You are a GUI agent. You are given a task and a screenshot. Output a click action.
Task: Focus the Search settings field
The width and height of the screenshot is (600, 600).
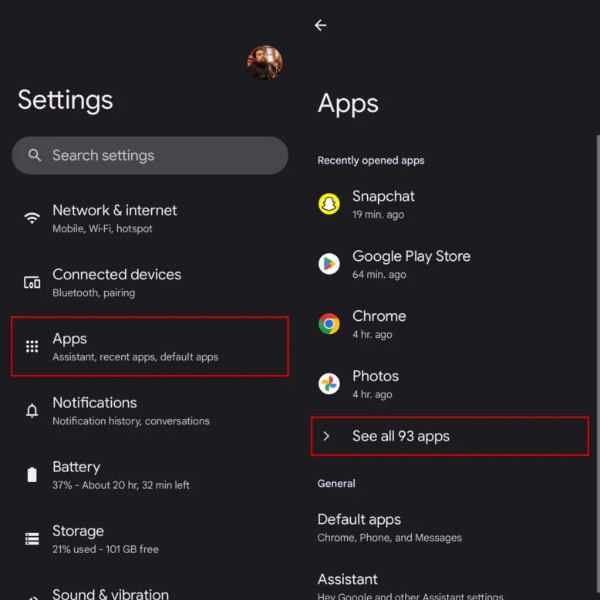(x=150, y=155)
